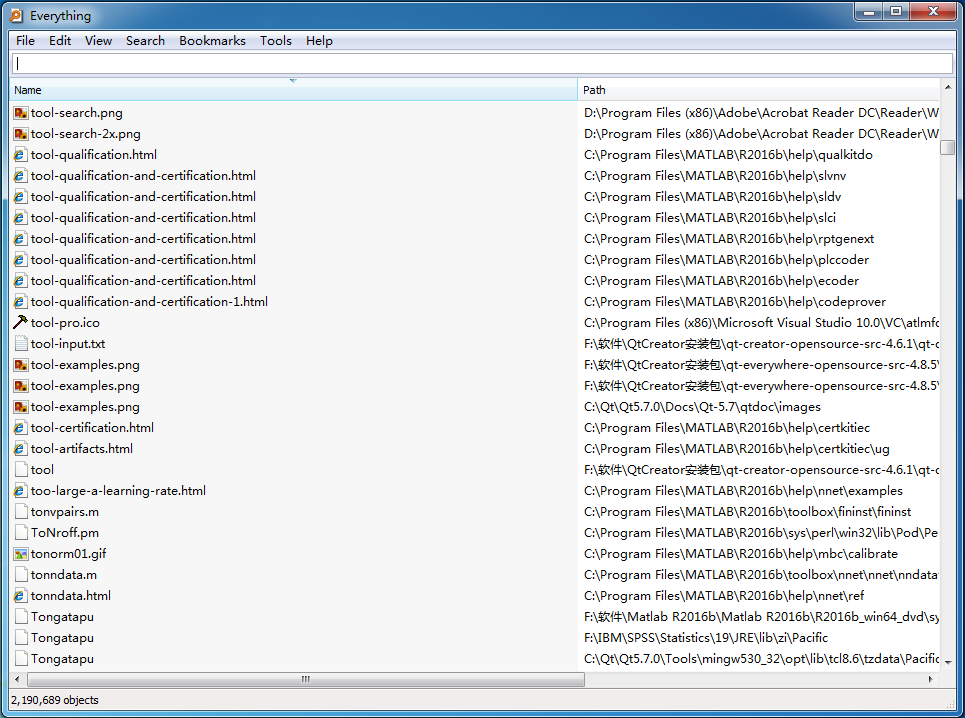Select the tonorm01.gif image icon
965x718 pixels.
click(21, 554)
